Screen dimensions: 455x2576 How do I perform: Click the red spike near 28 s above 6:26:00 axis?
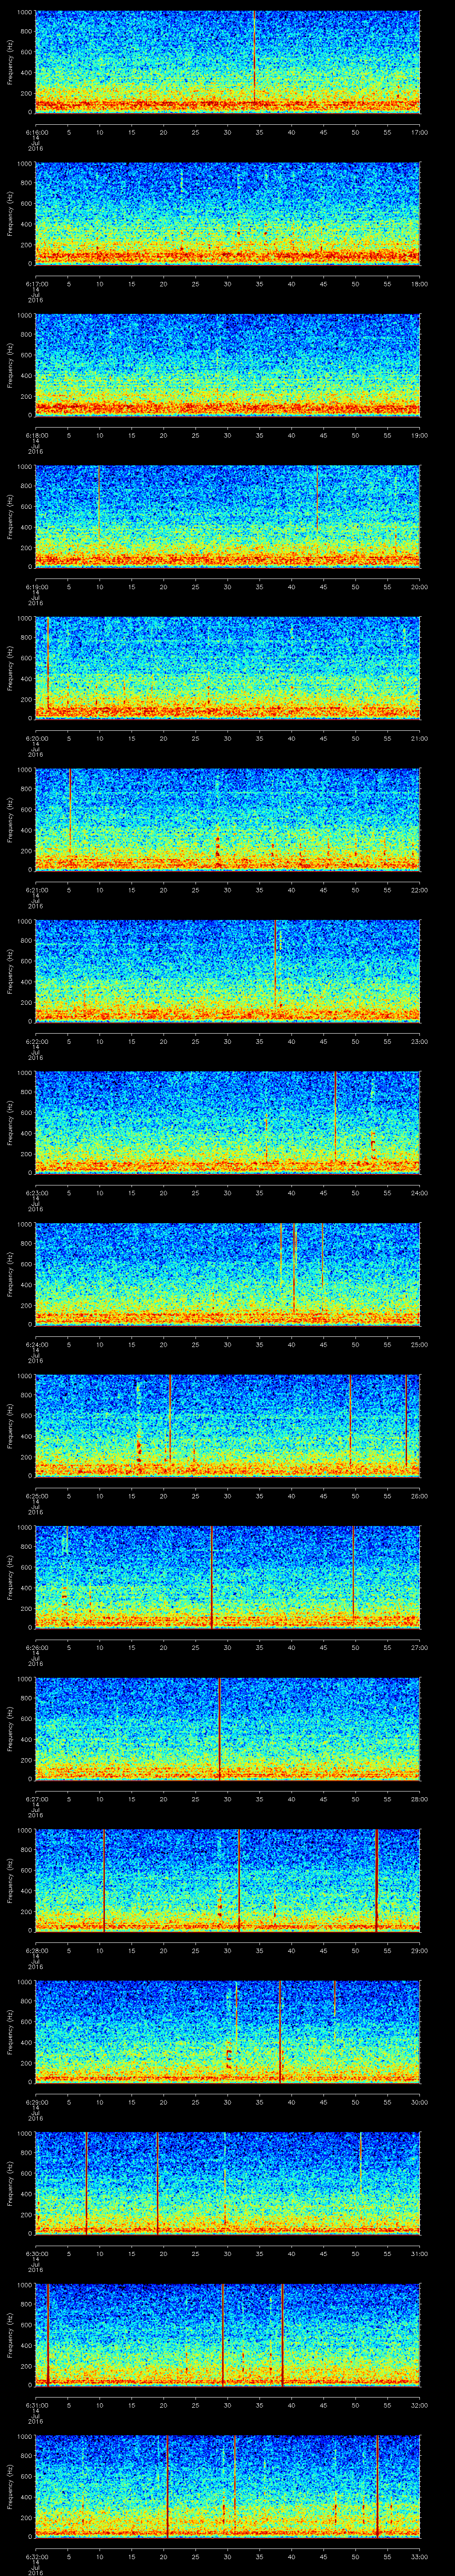(212, 1577)
